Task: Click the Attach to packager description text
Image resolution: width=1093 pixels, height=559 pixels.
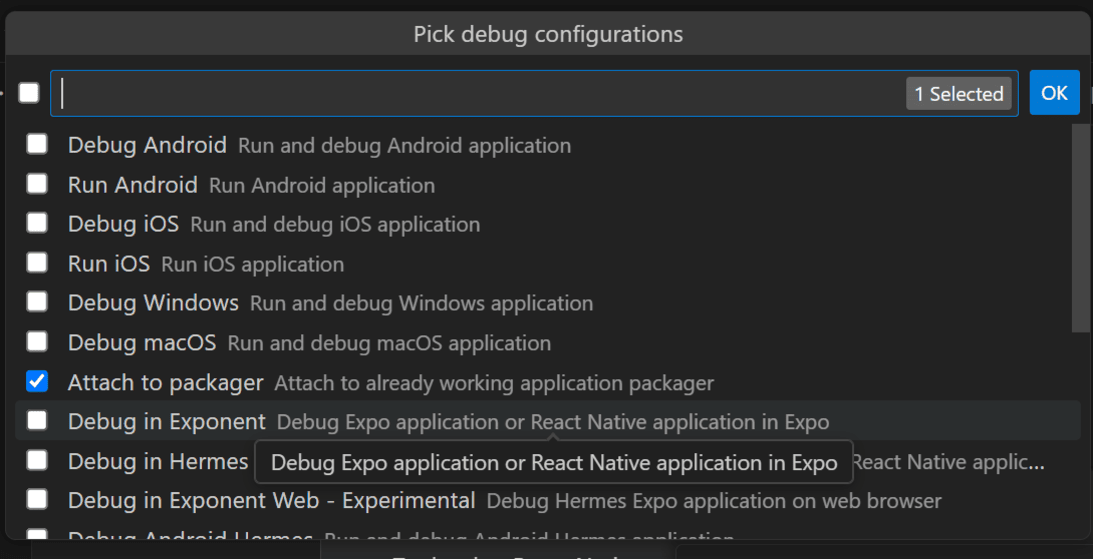Action: 494,383
